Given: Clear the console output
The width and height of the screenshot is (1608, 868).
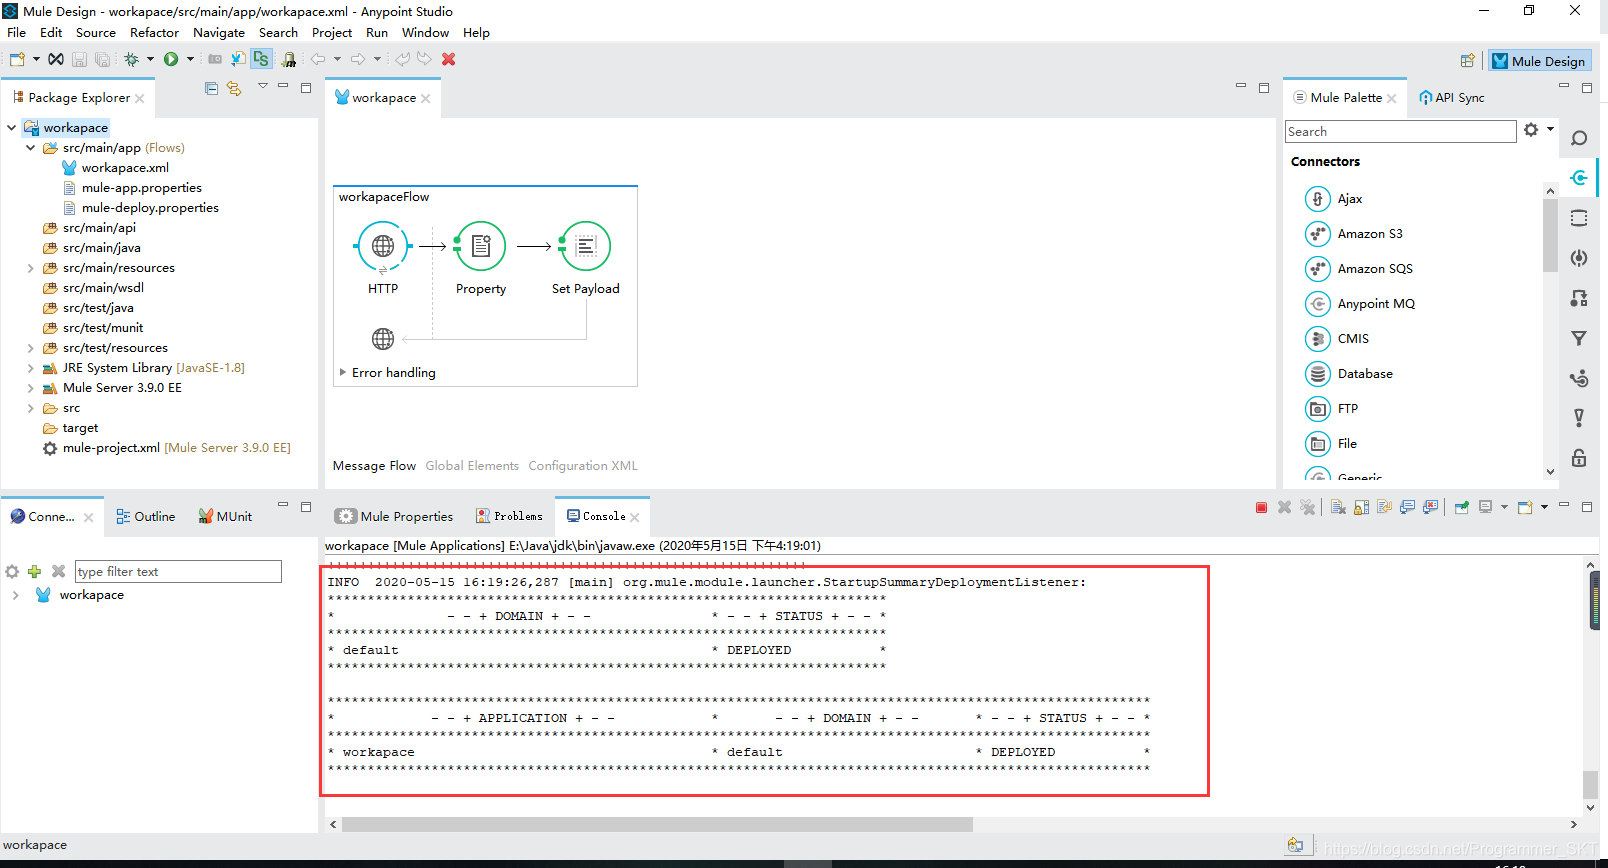Looking at the screenshot, I should 1338,508.
